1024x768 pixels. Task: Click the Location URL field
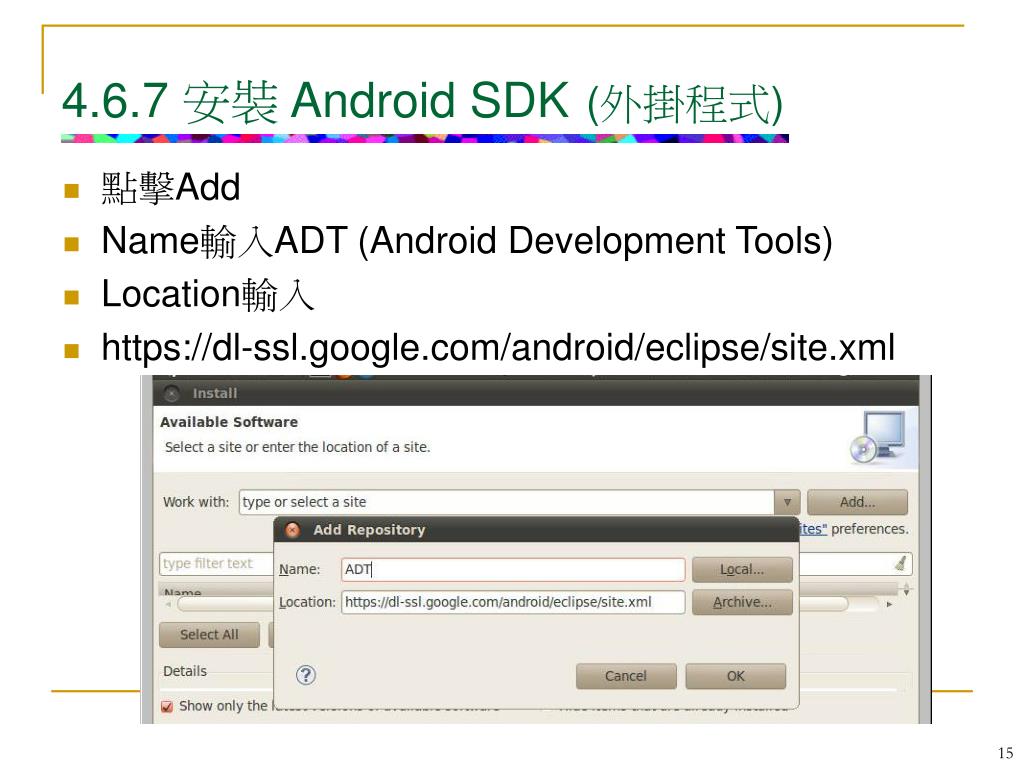tap(513, 602)
